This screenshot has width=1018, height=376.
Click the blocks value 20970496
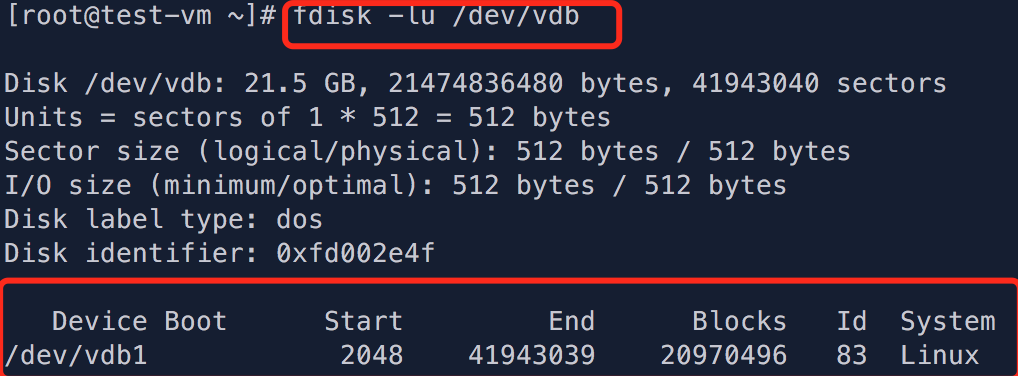point(723,355)
